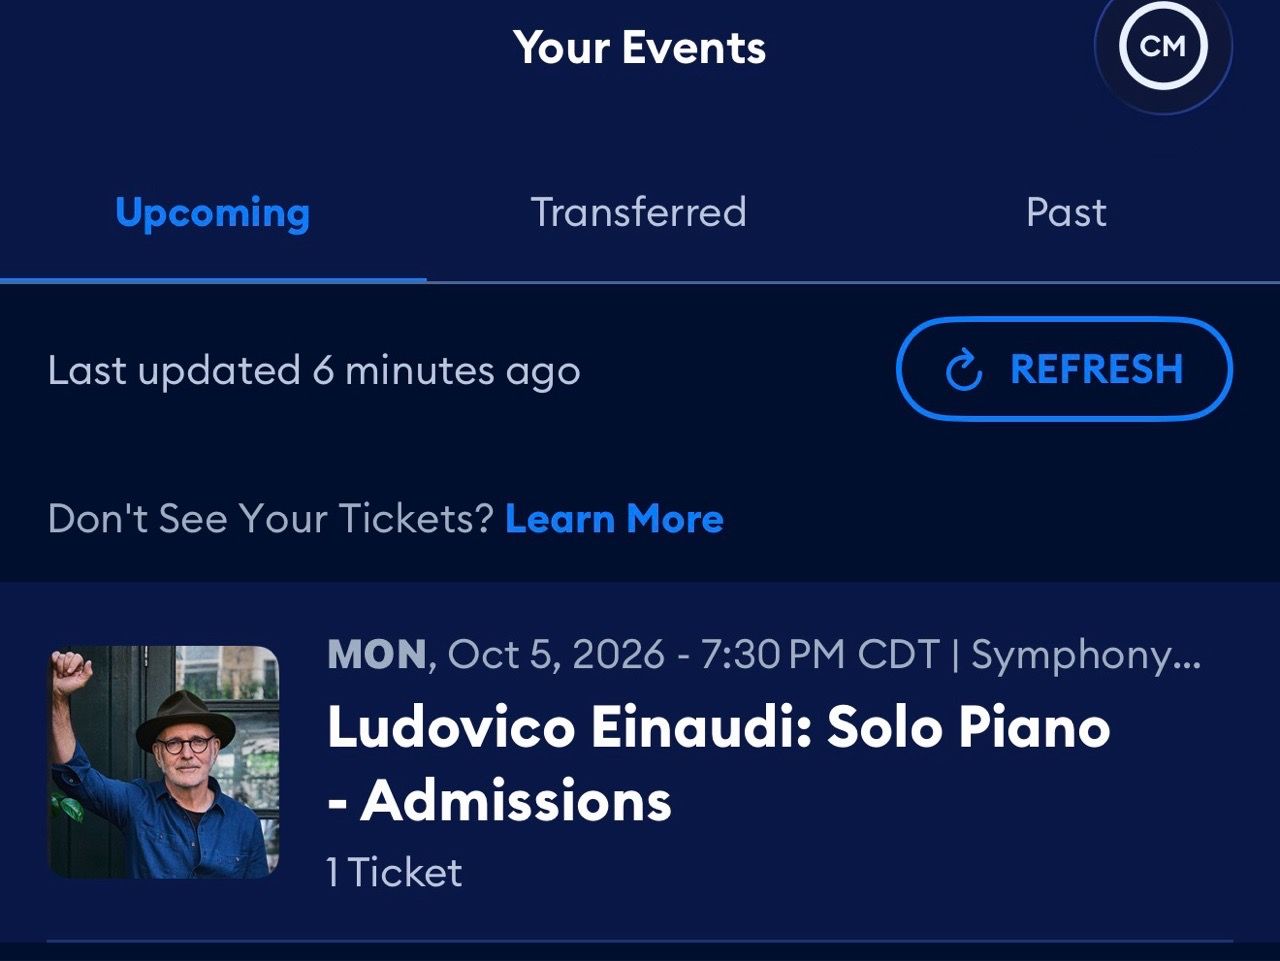Click the truncated Symphony venue name
1280x961 pixels.
[1086, 655]
